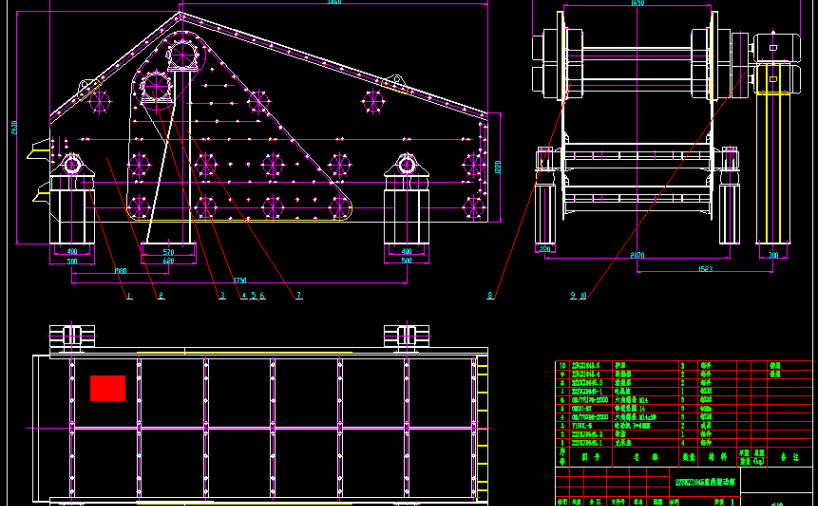Screen dimensions: 818x506
Task: Click callout number 3 label
Action: 222,296
